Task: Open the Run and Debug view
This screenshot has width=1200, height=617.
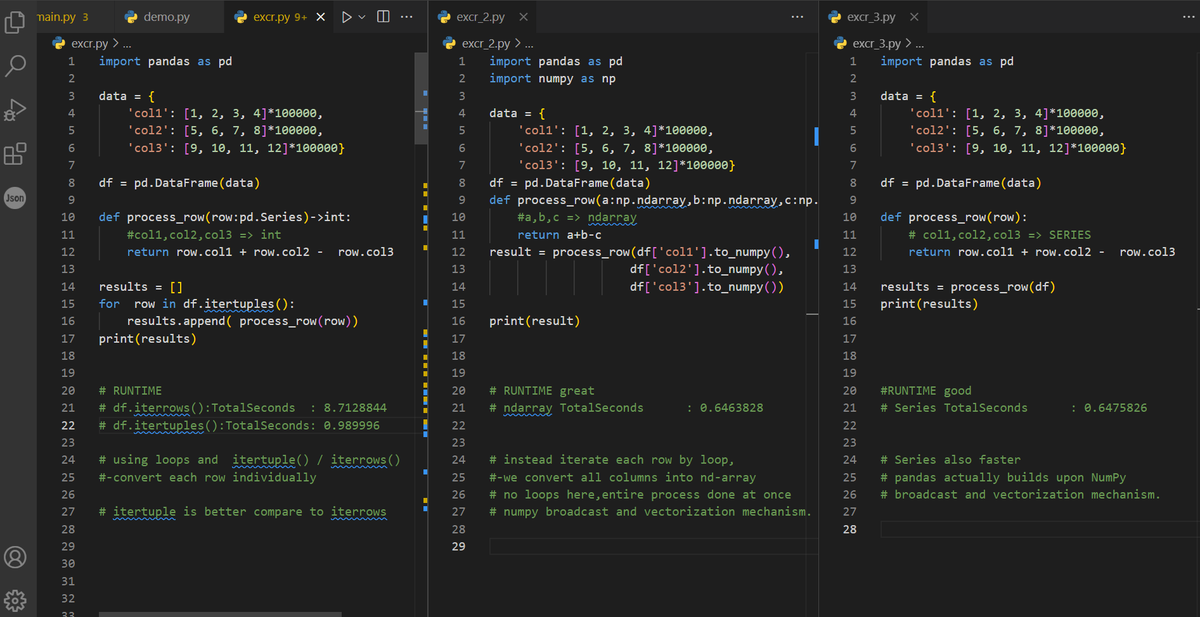Action: (16, 109)
